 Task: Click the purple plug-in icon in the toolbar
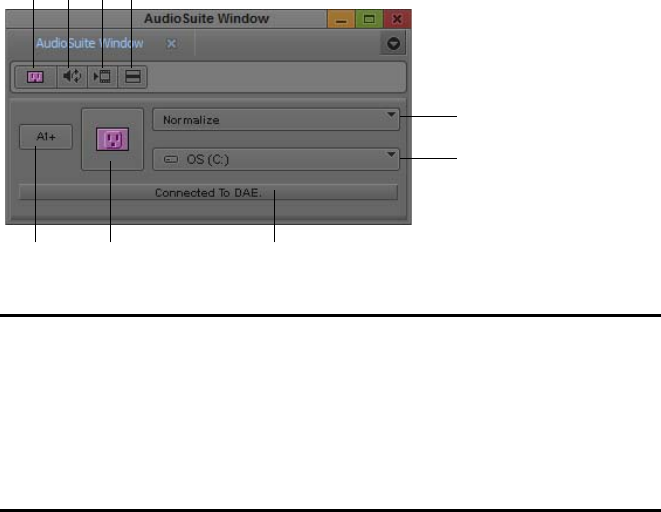(x=35, y=77)
